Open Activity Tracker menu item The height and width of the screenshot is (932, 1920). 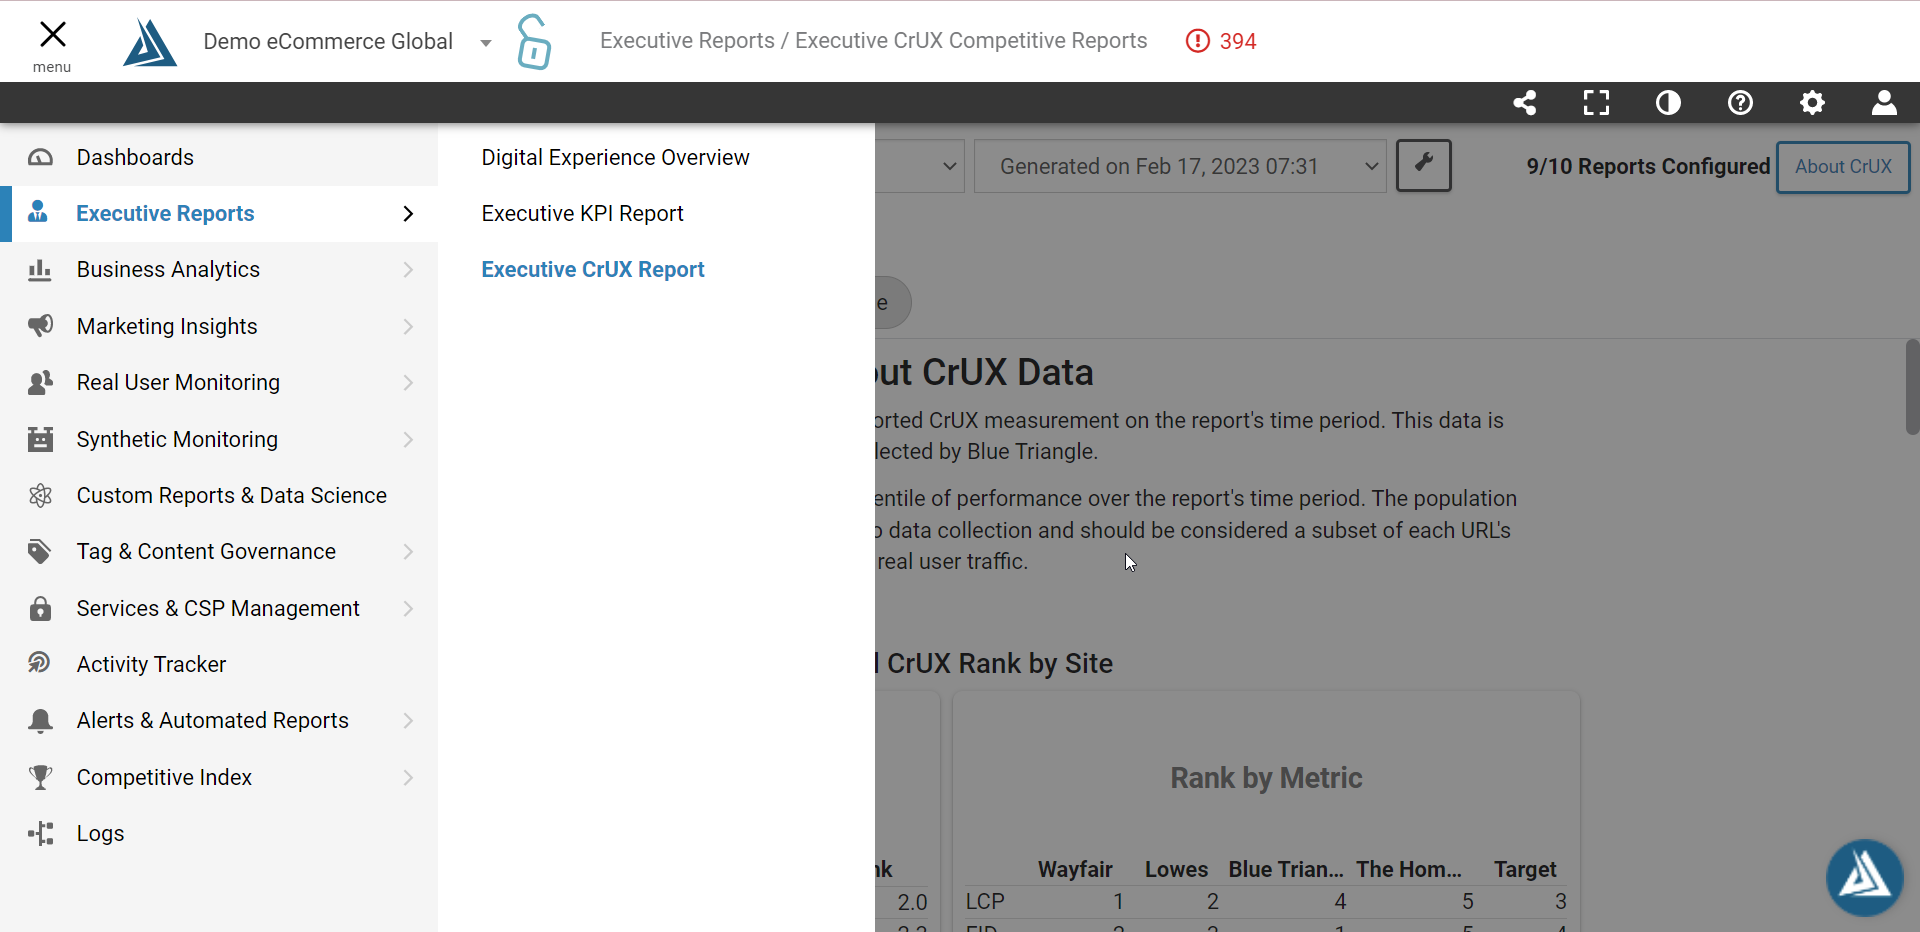click(x=219, y=664)
